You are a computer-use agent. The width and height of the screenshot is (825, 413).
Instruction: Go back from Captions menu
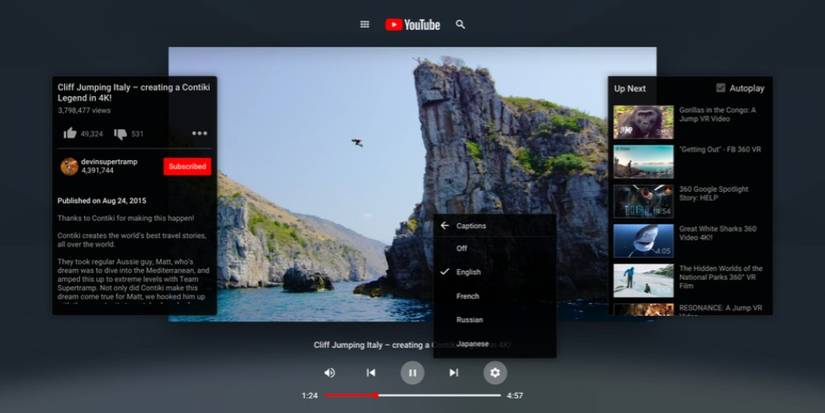(445, 225)
